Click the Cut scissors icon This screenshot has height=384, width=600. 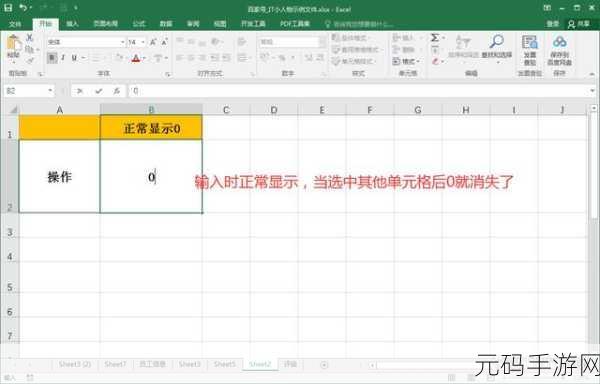29,38
